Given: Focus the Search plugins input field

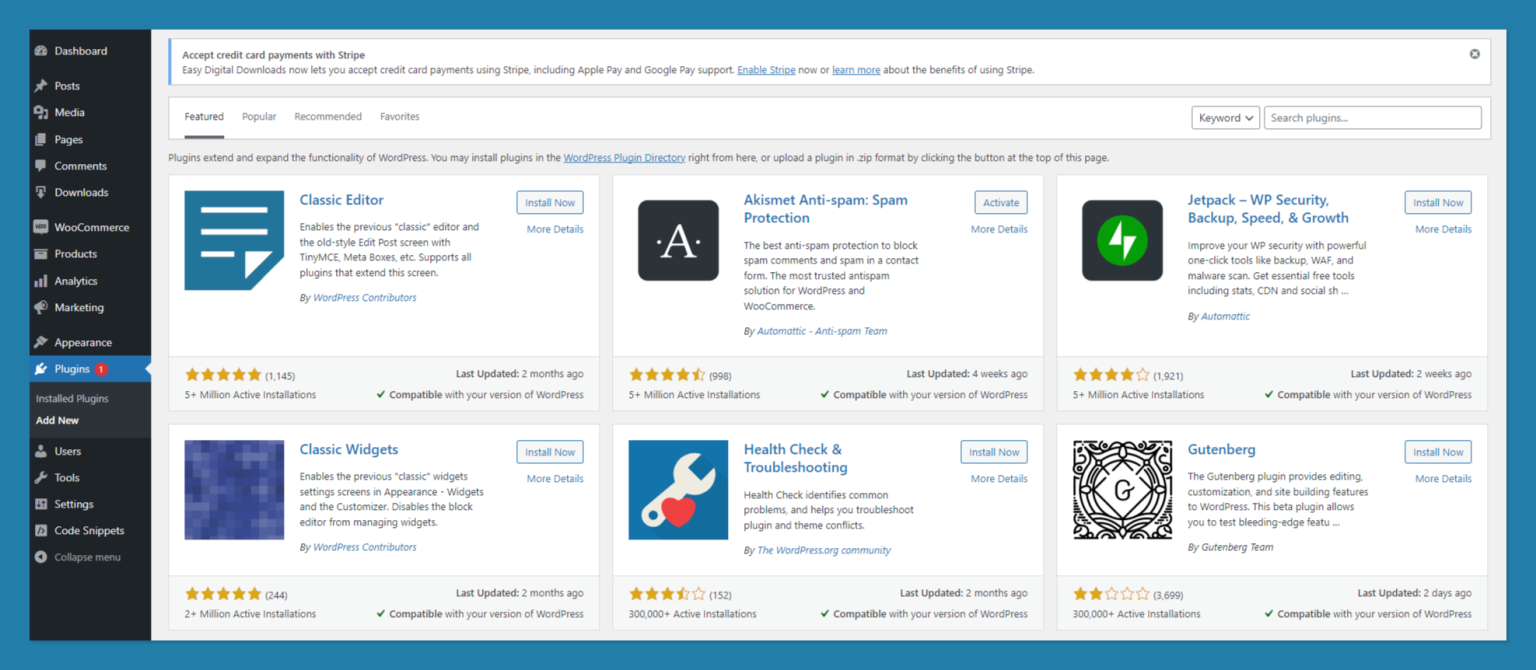Looking at the screenshot, I should (x=1372, y=118).
